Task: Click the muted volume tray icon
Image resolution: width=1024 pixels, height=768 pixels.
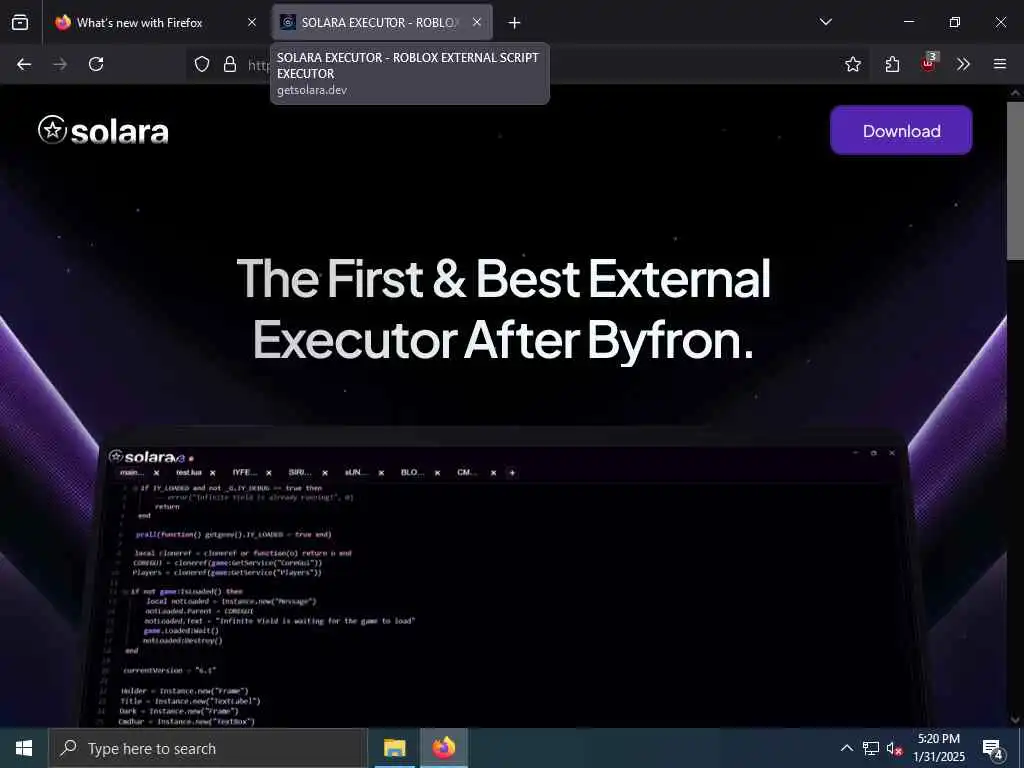Action: (x=895, y=748)
